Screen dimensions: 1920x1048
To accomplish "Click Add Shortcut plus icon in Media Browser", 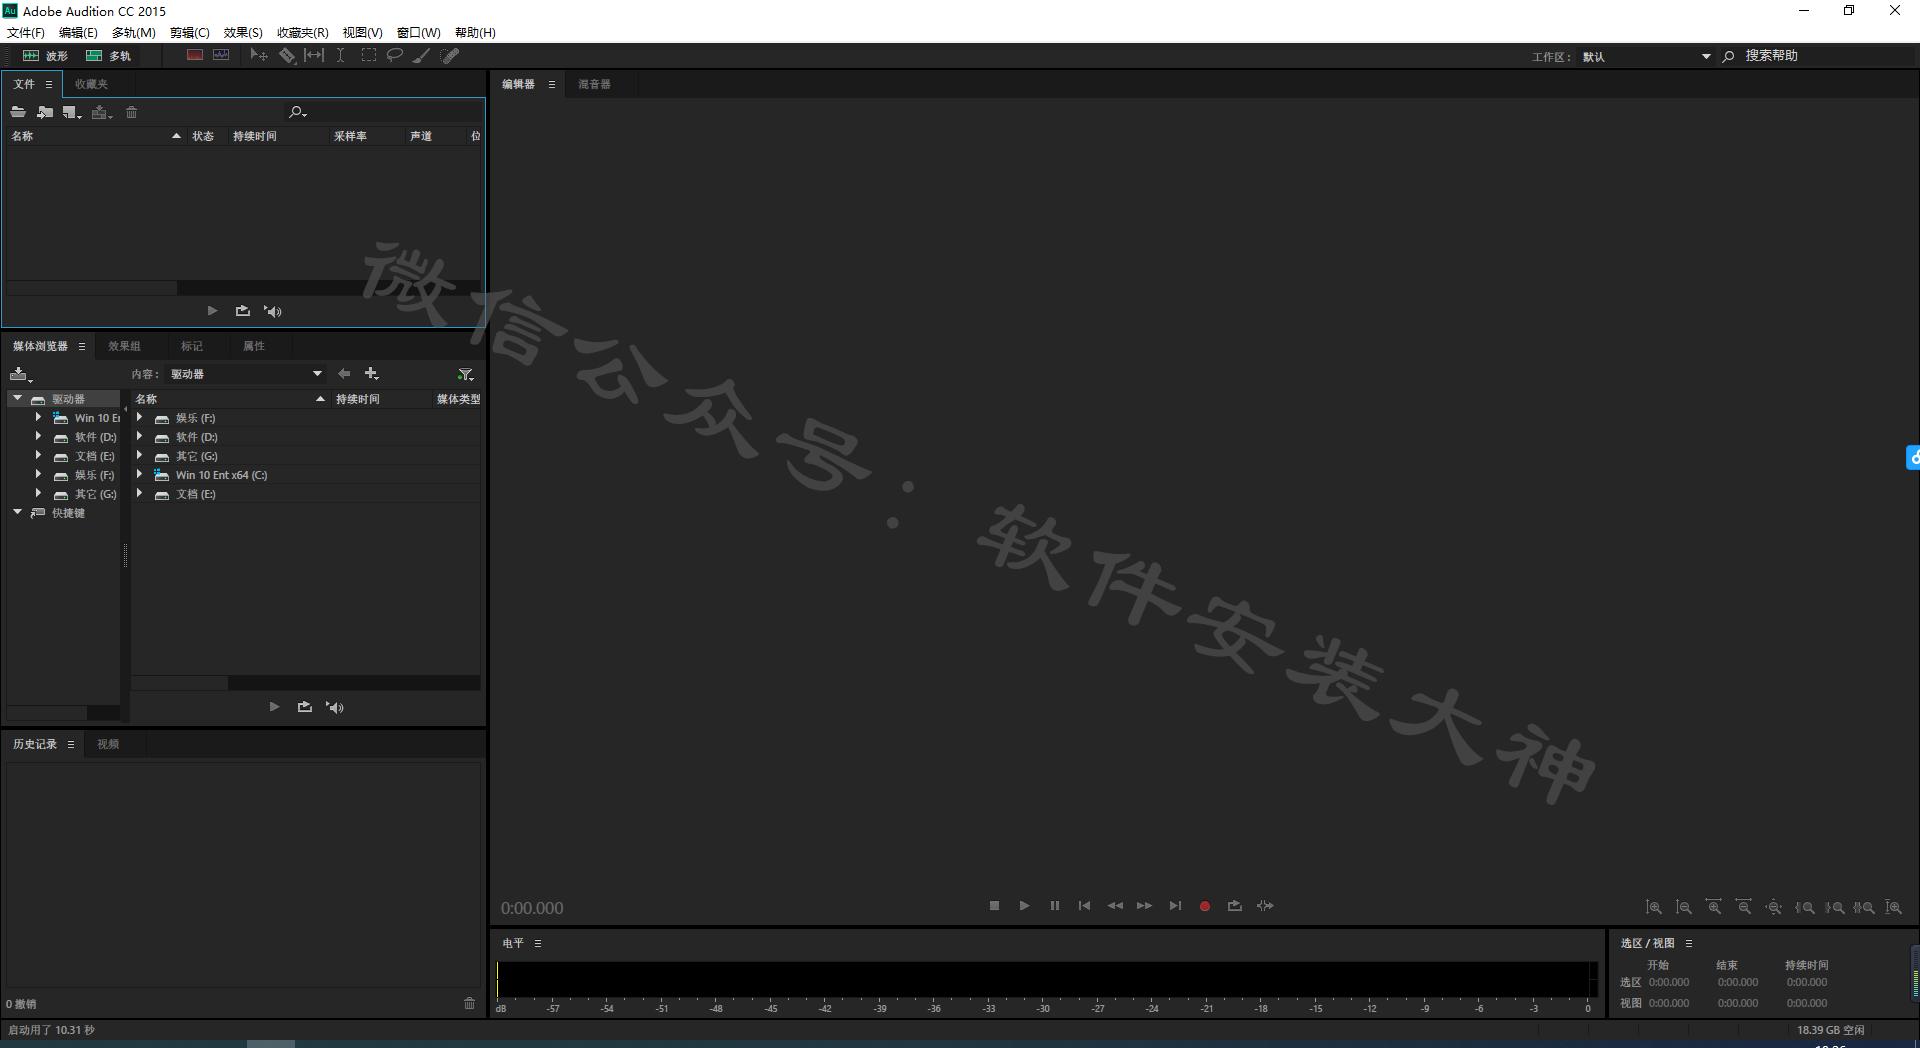I will pyautogui.click(x=371, y=373).
